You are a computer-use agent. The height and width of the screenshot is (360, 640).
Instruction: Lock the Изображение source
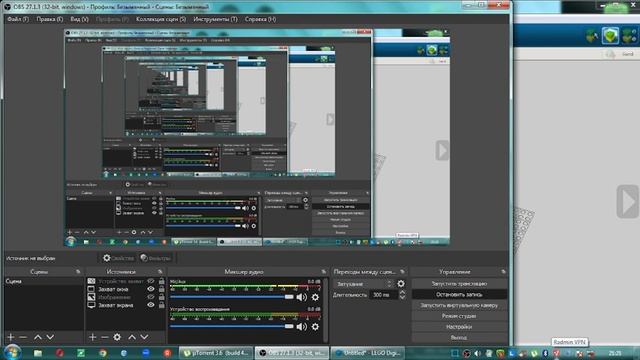pyautogui.click(x=162, y=297)
